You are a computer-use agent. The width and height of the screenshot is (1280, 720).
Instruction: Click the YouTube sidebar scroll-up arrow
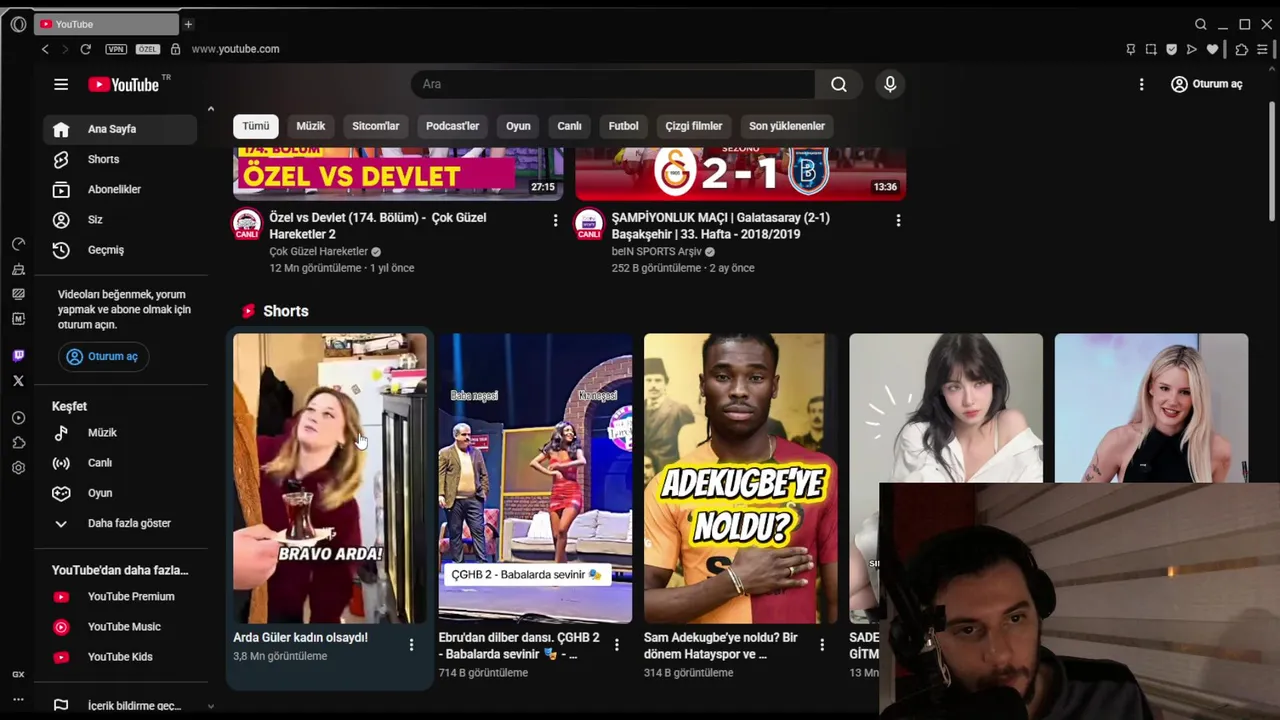(x=210, y=109)
